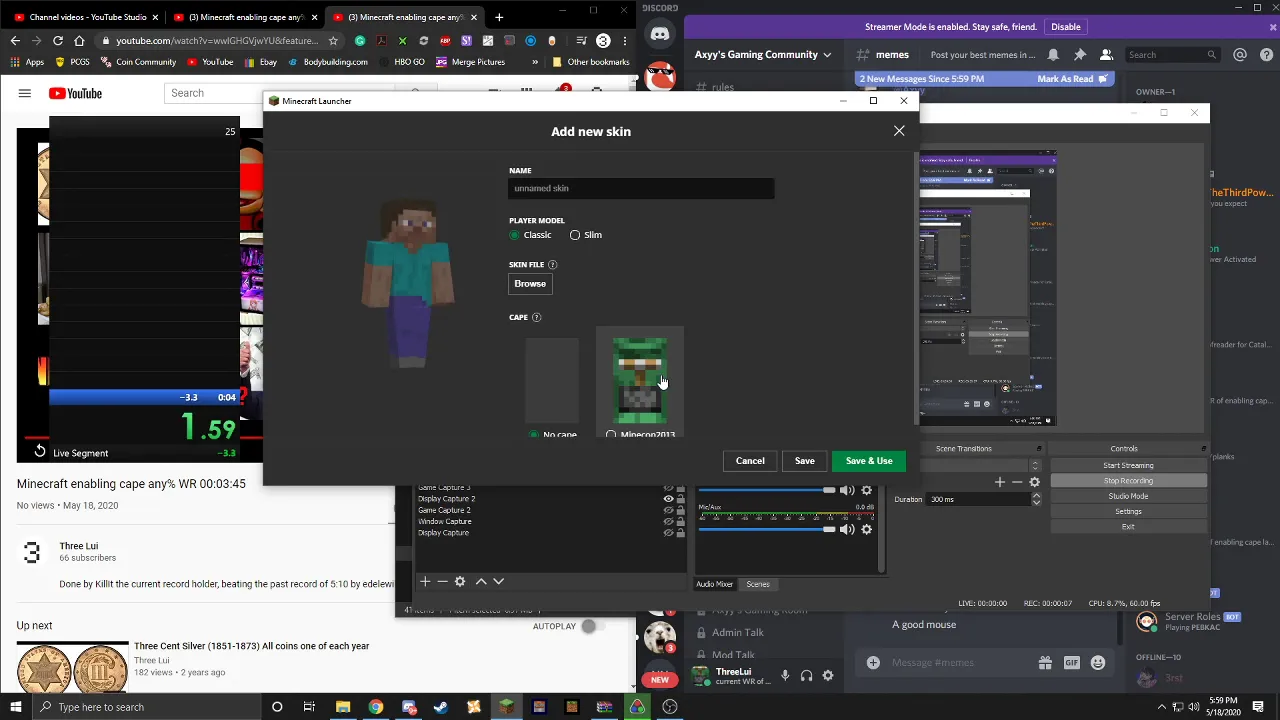Disable Discord Streamer Mode
Screen dimensions: 1280x720
click(x=1066, y=27)
